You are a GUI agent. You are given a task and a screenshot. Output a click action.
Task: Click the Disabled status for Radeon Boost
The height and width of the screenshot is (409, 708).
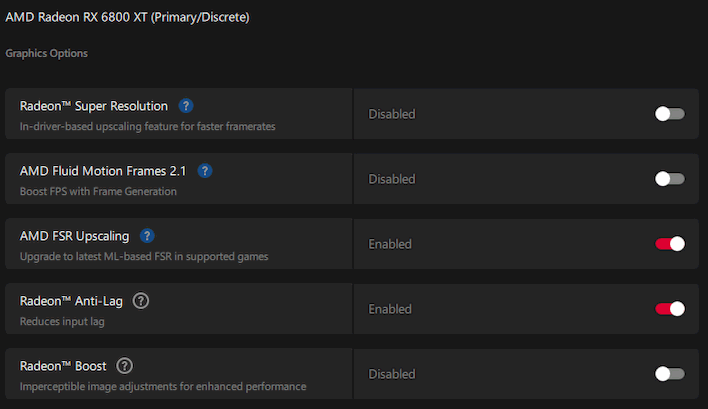coord(392,374)
